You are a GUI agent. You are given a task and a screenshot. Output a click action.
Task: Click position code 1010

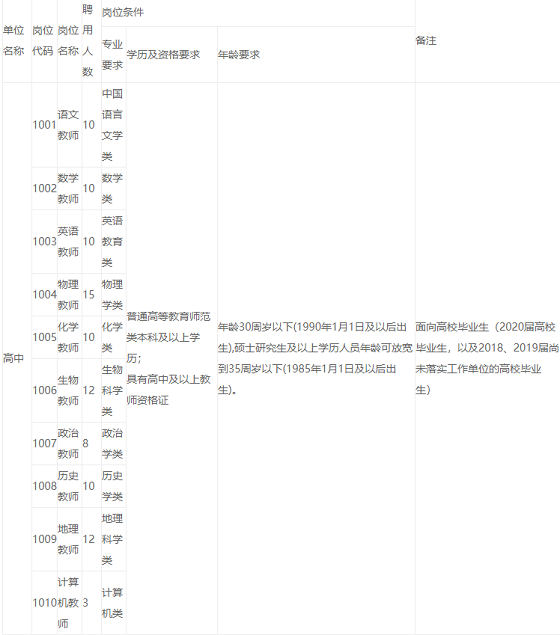click(x=44, y=603)
